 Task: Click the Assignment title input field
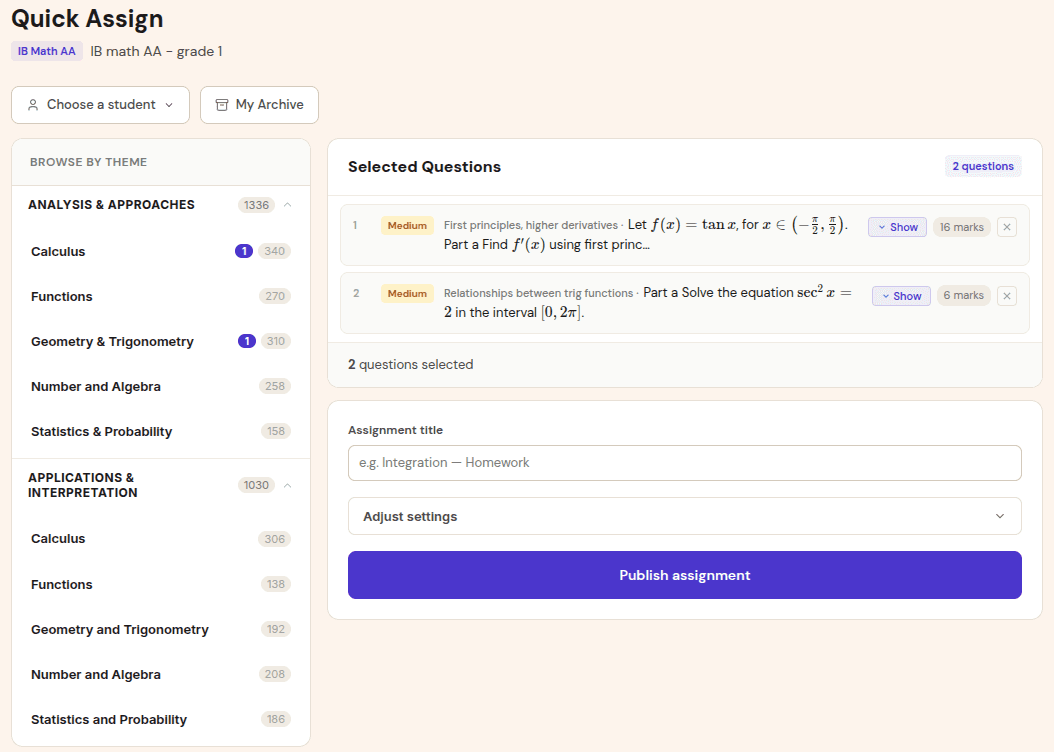[684, 462]
